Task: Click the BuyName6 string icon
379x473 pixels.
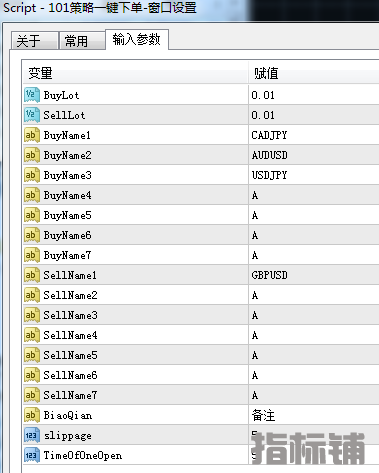Action: 32,235
